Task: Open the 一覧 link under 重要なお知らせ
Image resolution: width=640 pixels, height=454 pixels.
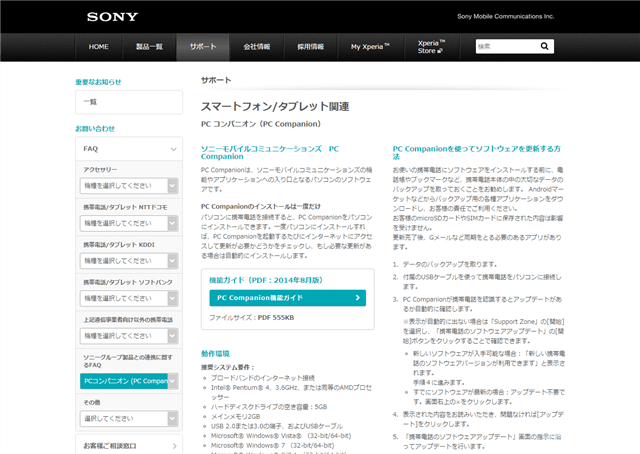Action: [129, 102]
